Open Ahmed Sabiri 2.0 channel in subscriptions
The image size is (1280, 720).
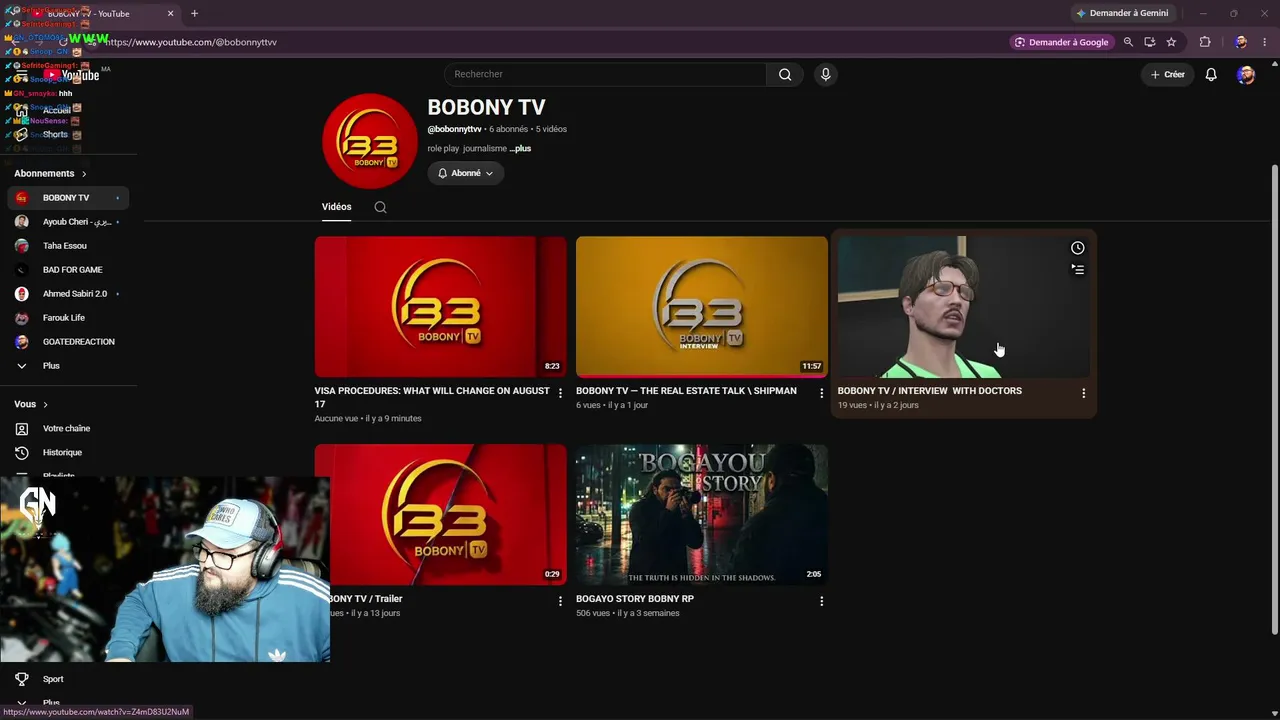coord(66,294)
